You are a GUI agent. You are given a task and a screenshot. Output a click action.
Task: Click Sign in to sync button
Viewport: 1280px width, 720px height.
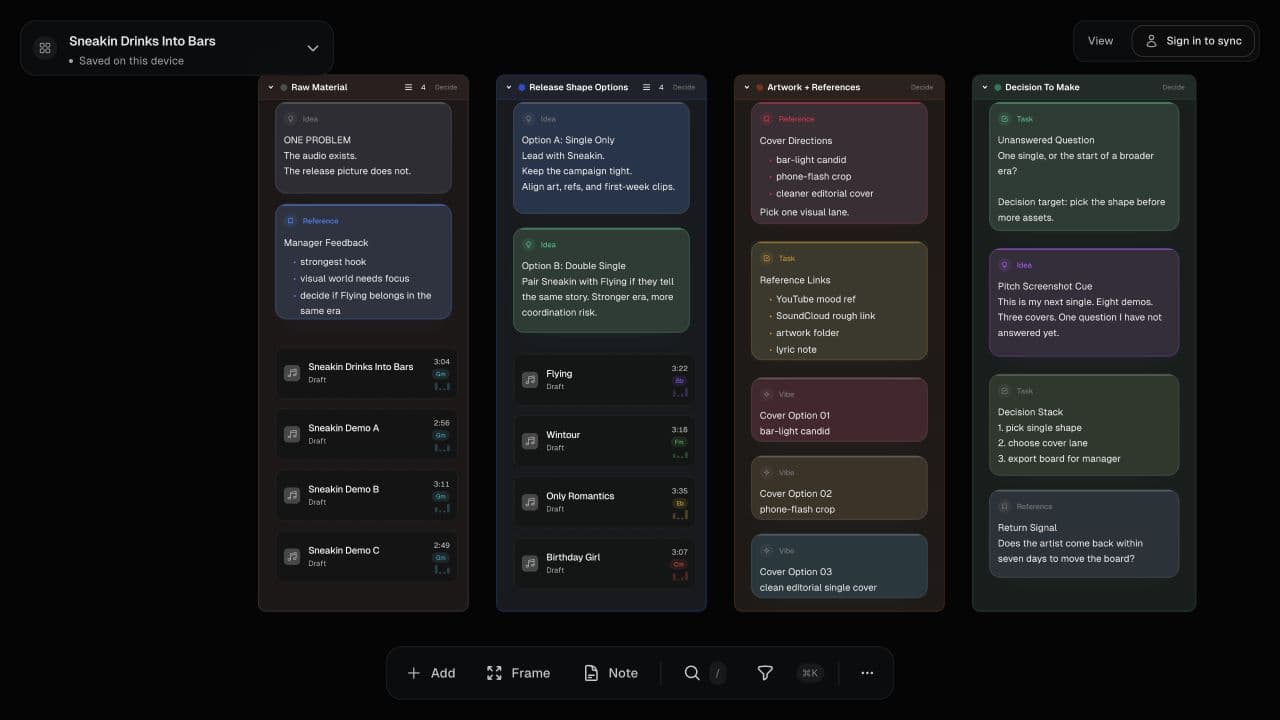(x=1193, y=41)
